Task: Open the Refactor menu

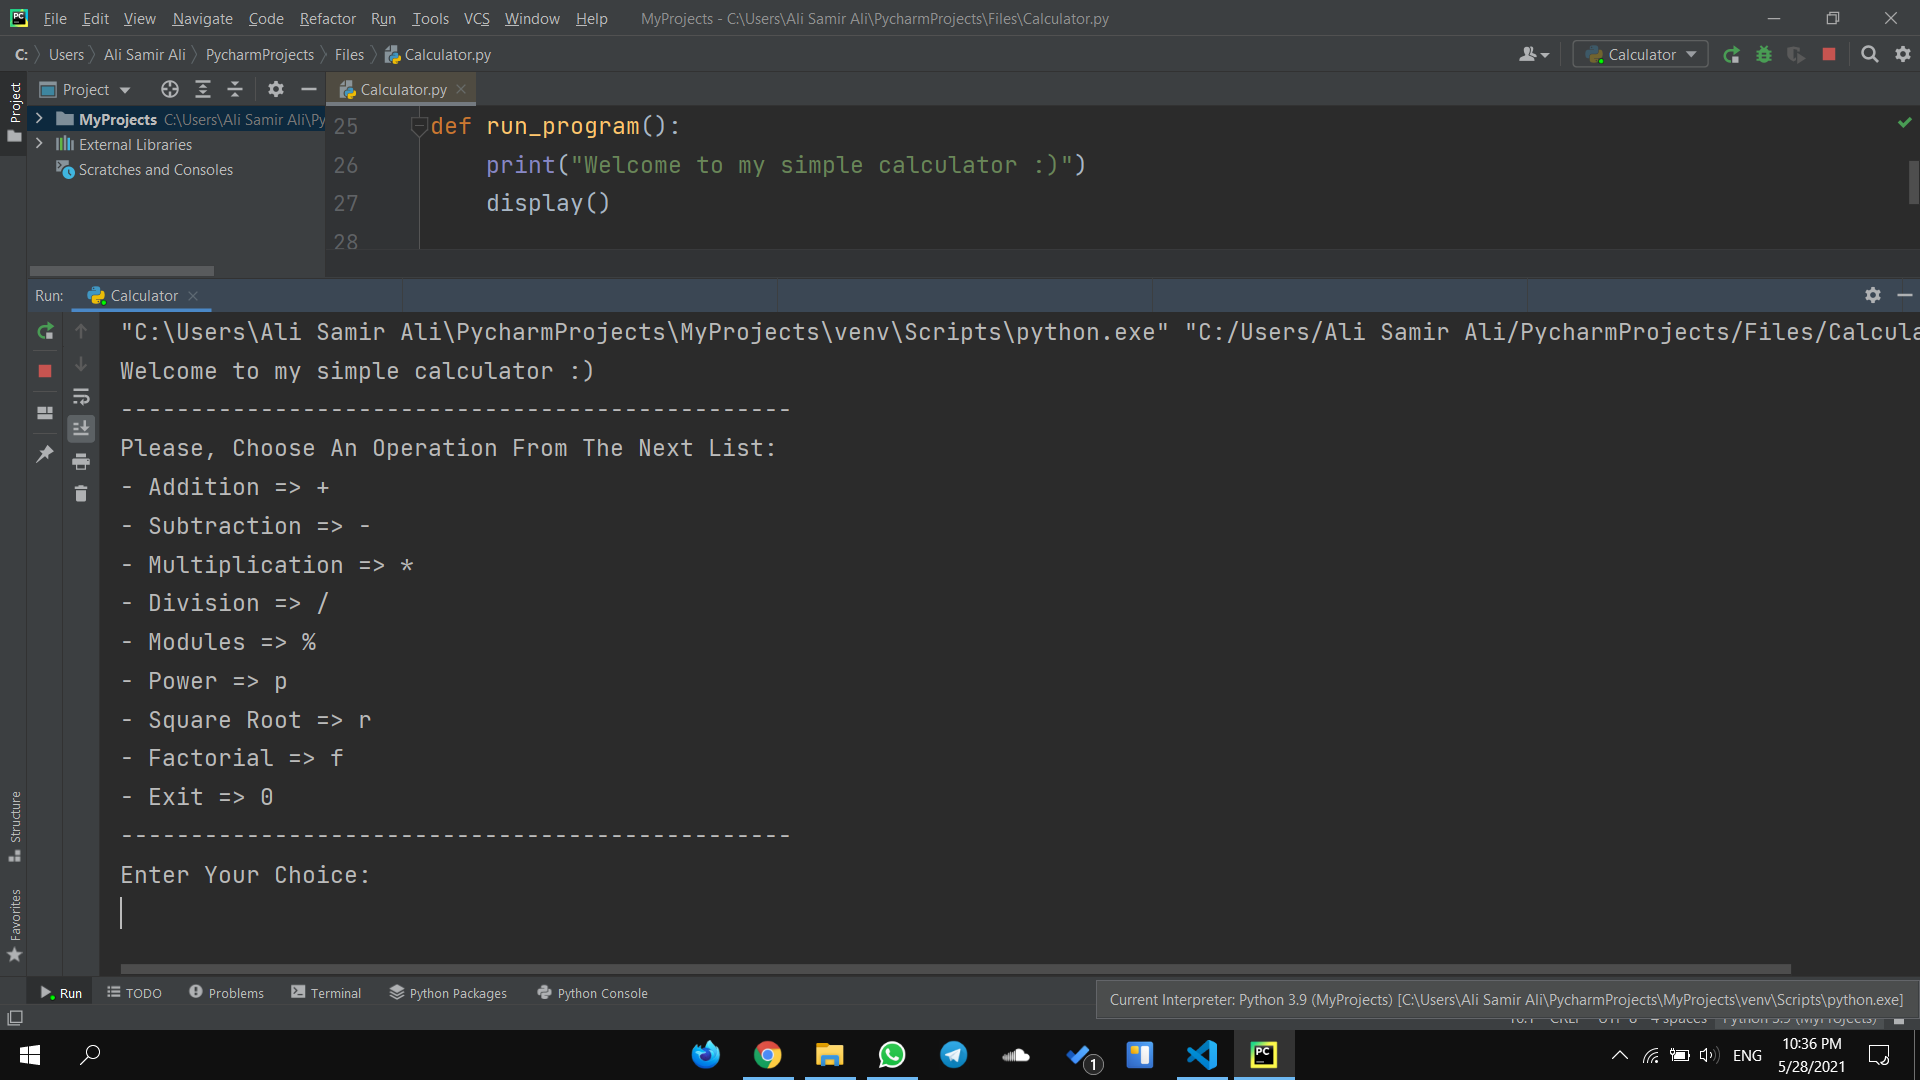Action: click(x=327, y=18)
